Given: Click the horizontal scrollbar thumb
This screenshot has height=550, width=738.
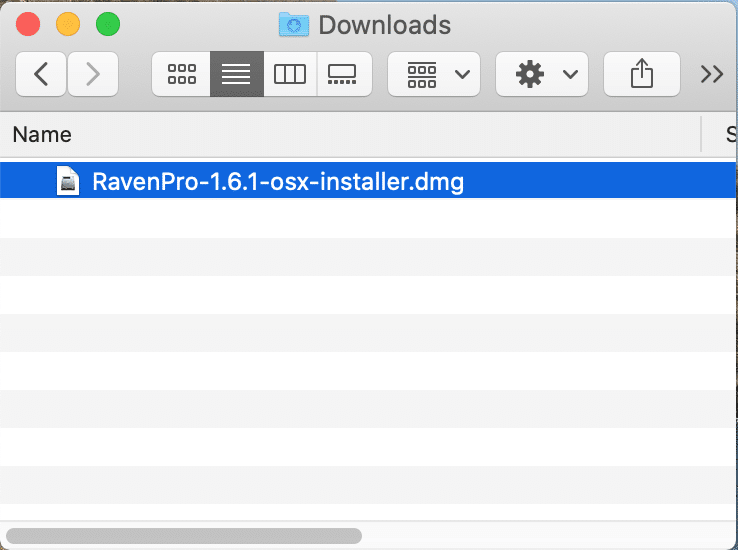Looking at the screenshot, I should point(184,535).
